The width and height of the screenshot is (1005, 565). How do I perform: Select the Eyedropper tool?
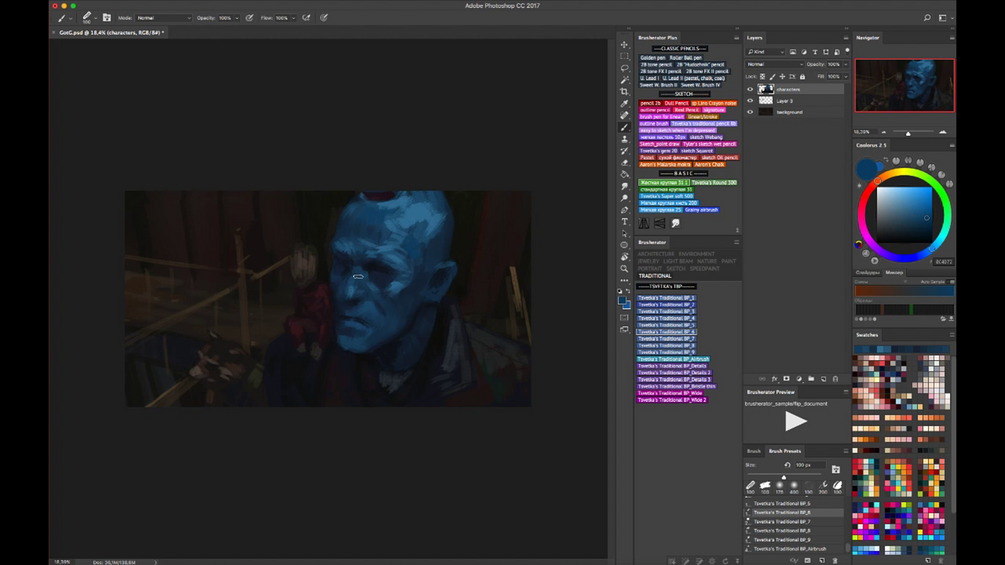click(x=624, y=104)
